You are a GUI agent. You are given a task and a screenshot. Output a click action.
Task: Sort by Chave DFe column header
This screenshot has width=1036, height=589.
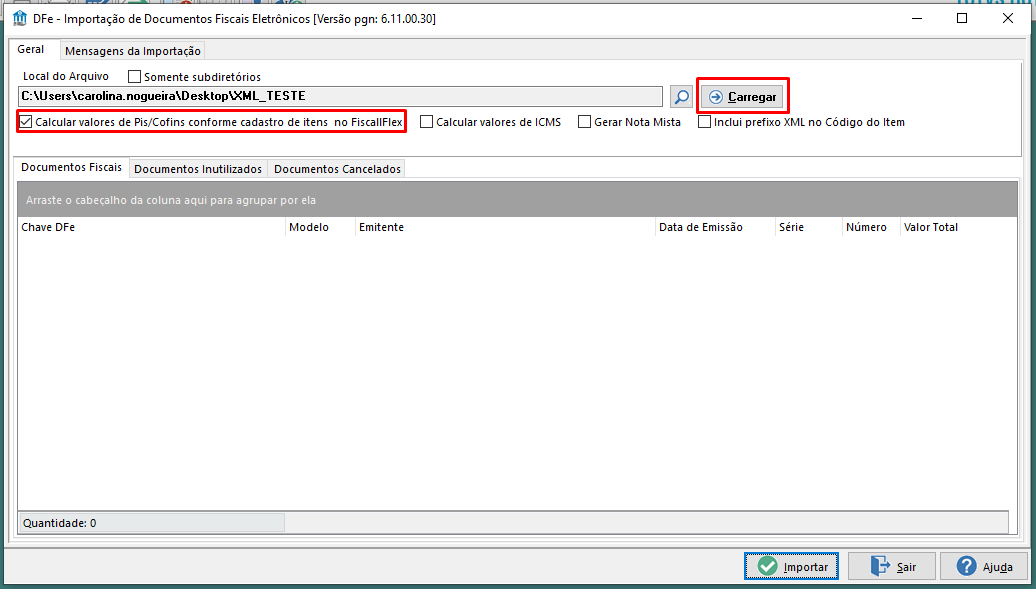151,227
